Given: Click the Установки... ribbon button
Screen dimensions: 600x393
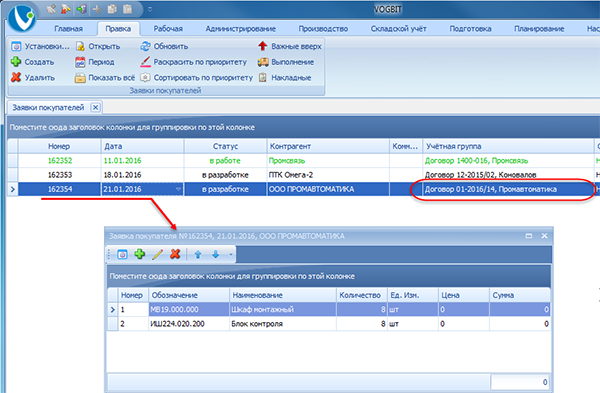Looking at the screenshot, I should [40, 46].
